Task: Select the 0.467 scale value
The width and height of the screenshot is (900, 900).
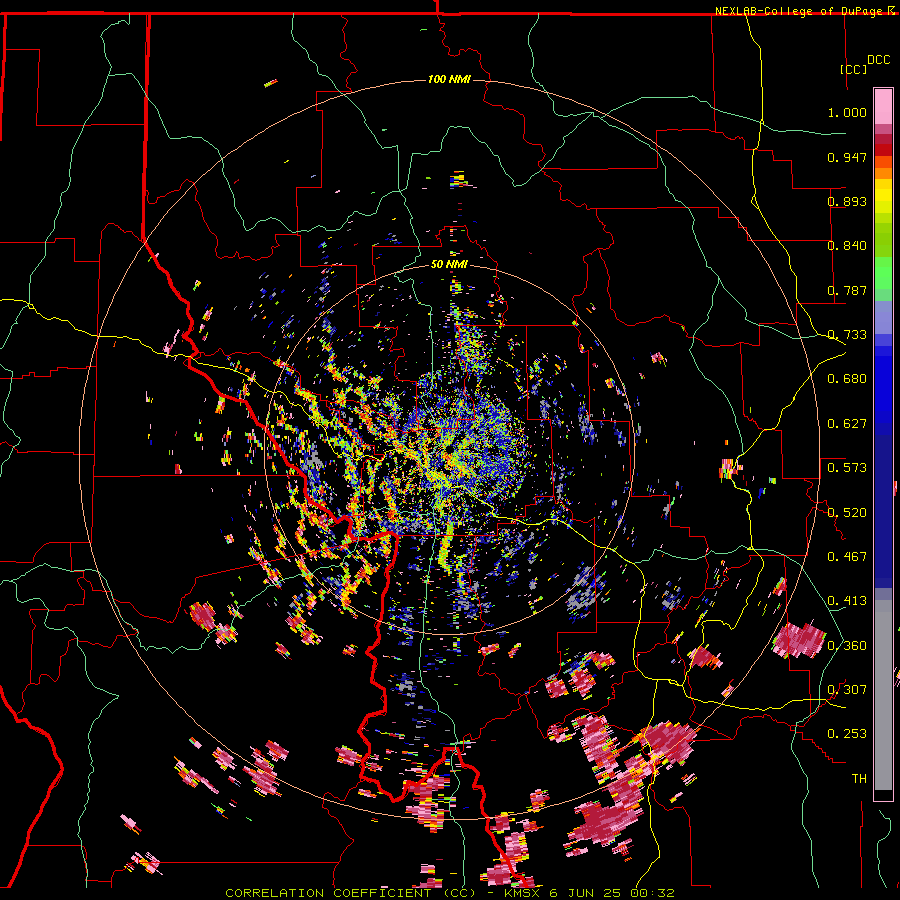Action: (847, 557)
